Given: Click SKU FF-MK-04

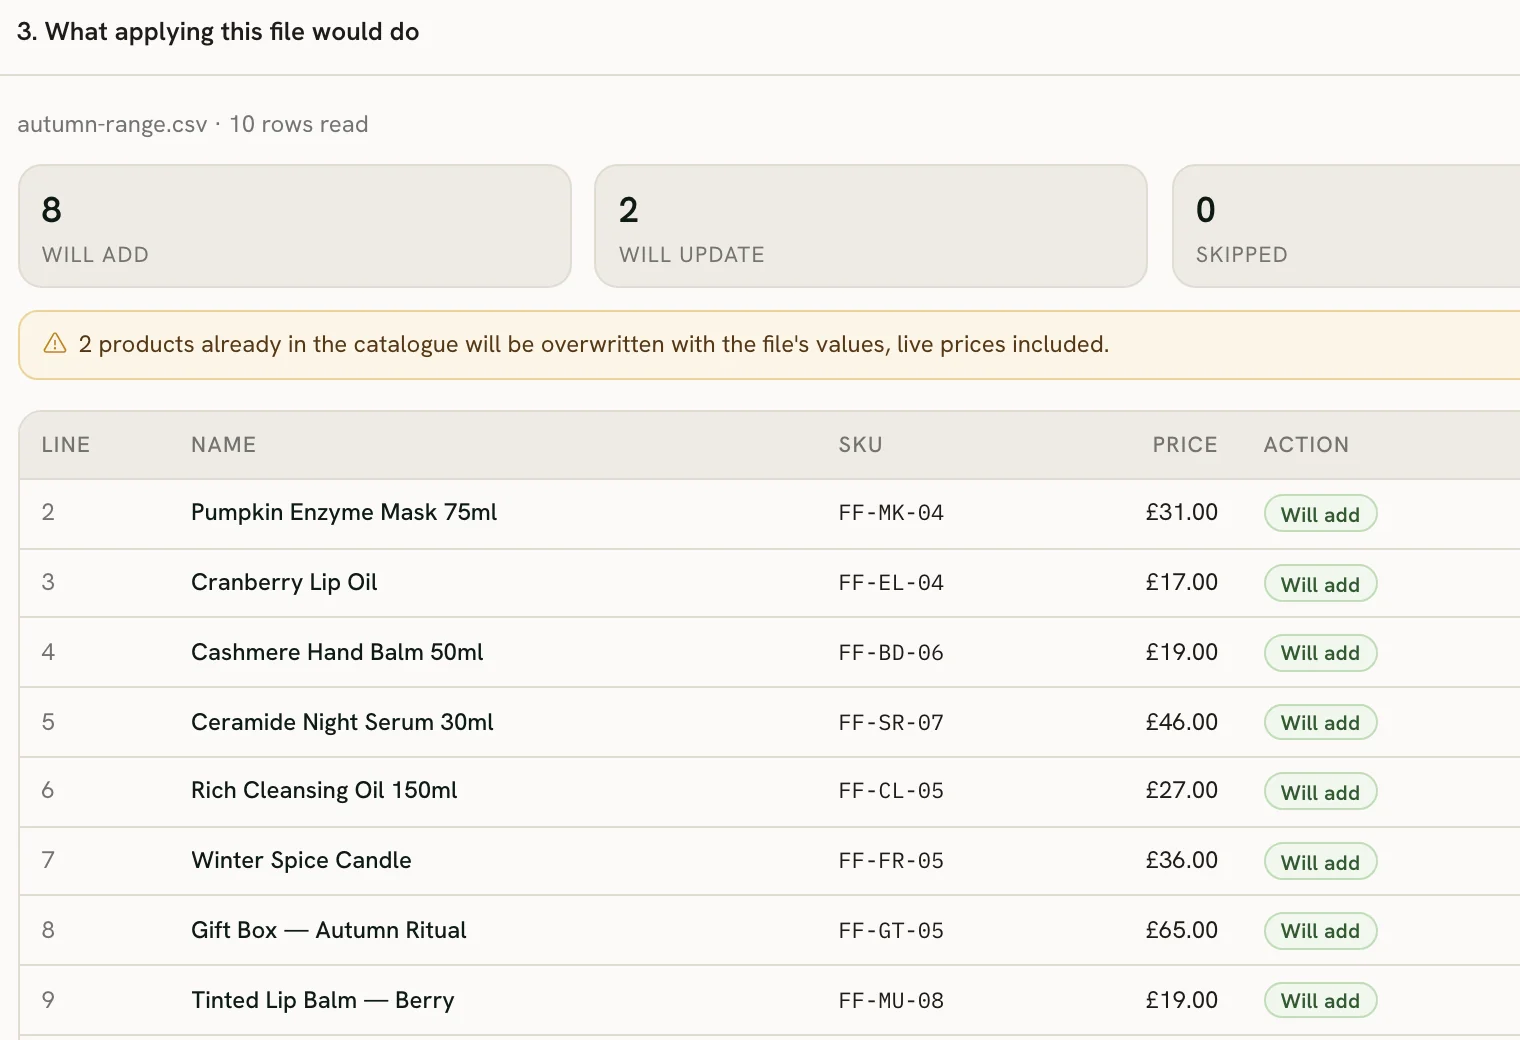Looking at the screenshot, I should [x=891, y=513].
